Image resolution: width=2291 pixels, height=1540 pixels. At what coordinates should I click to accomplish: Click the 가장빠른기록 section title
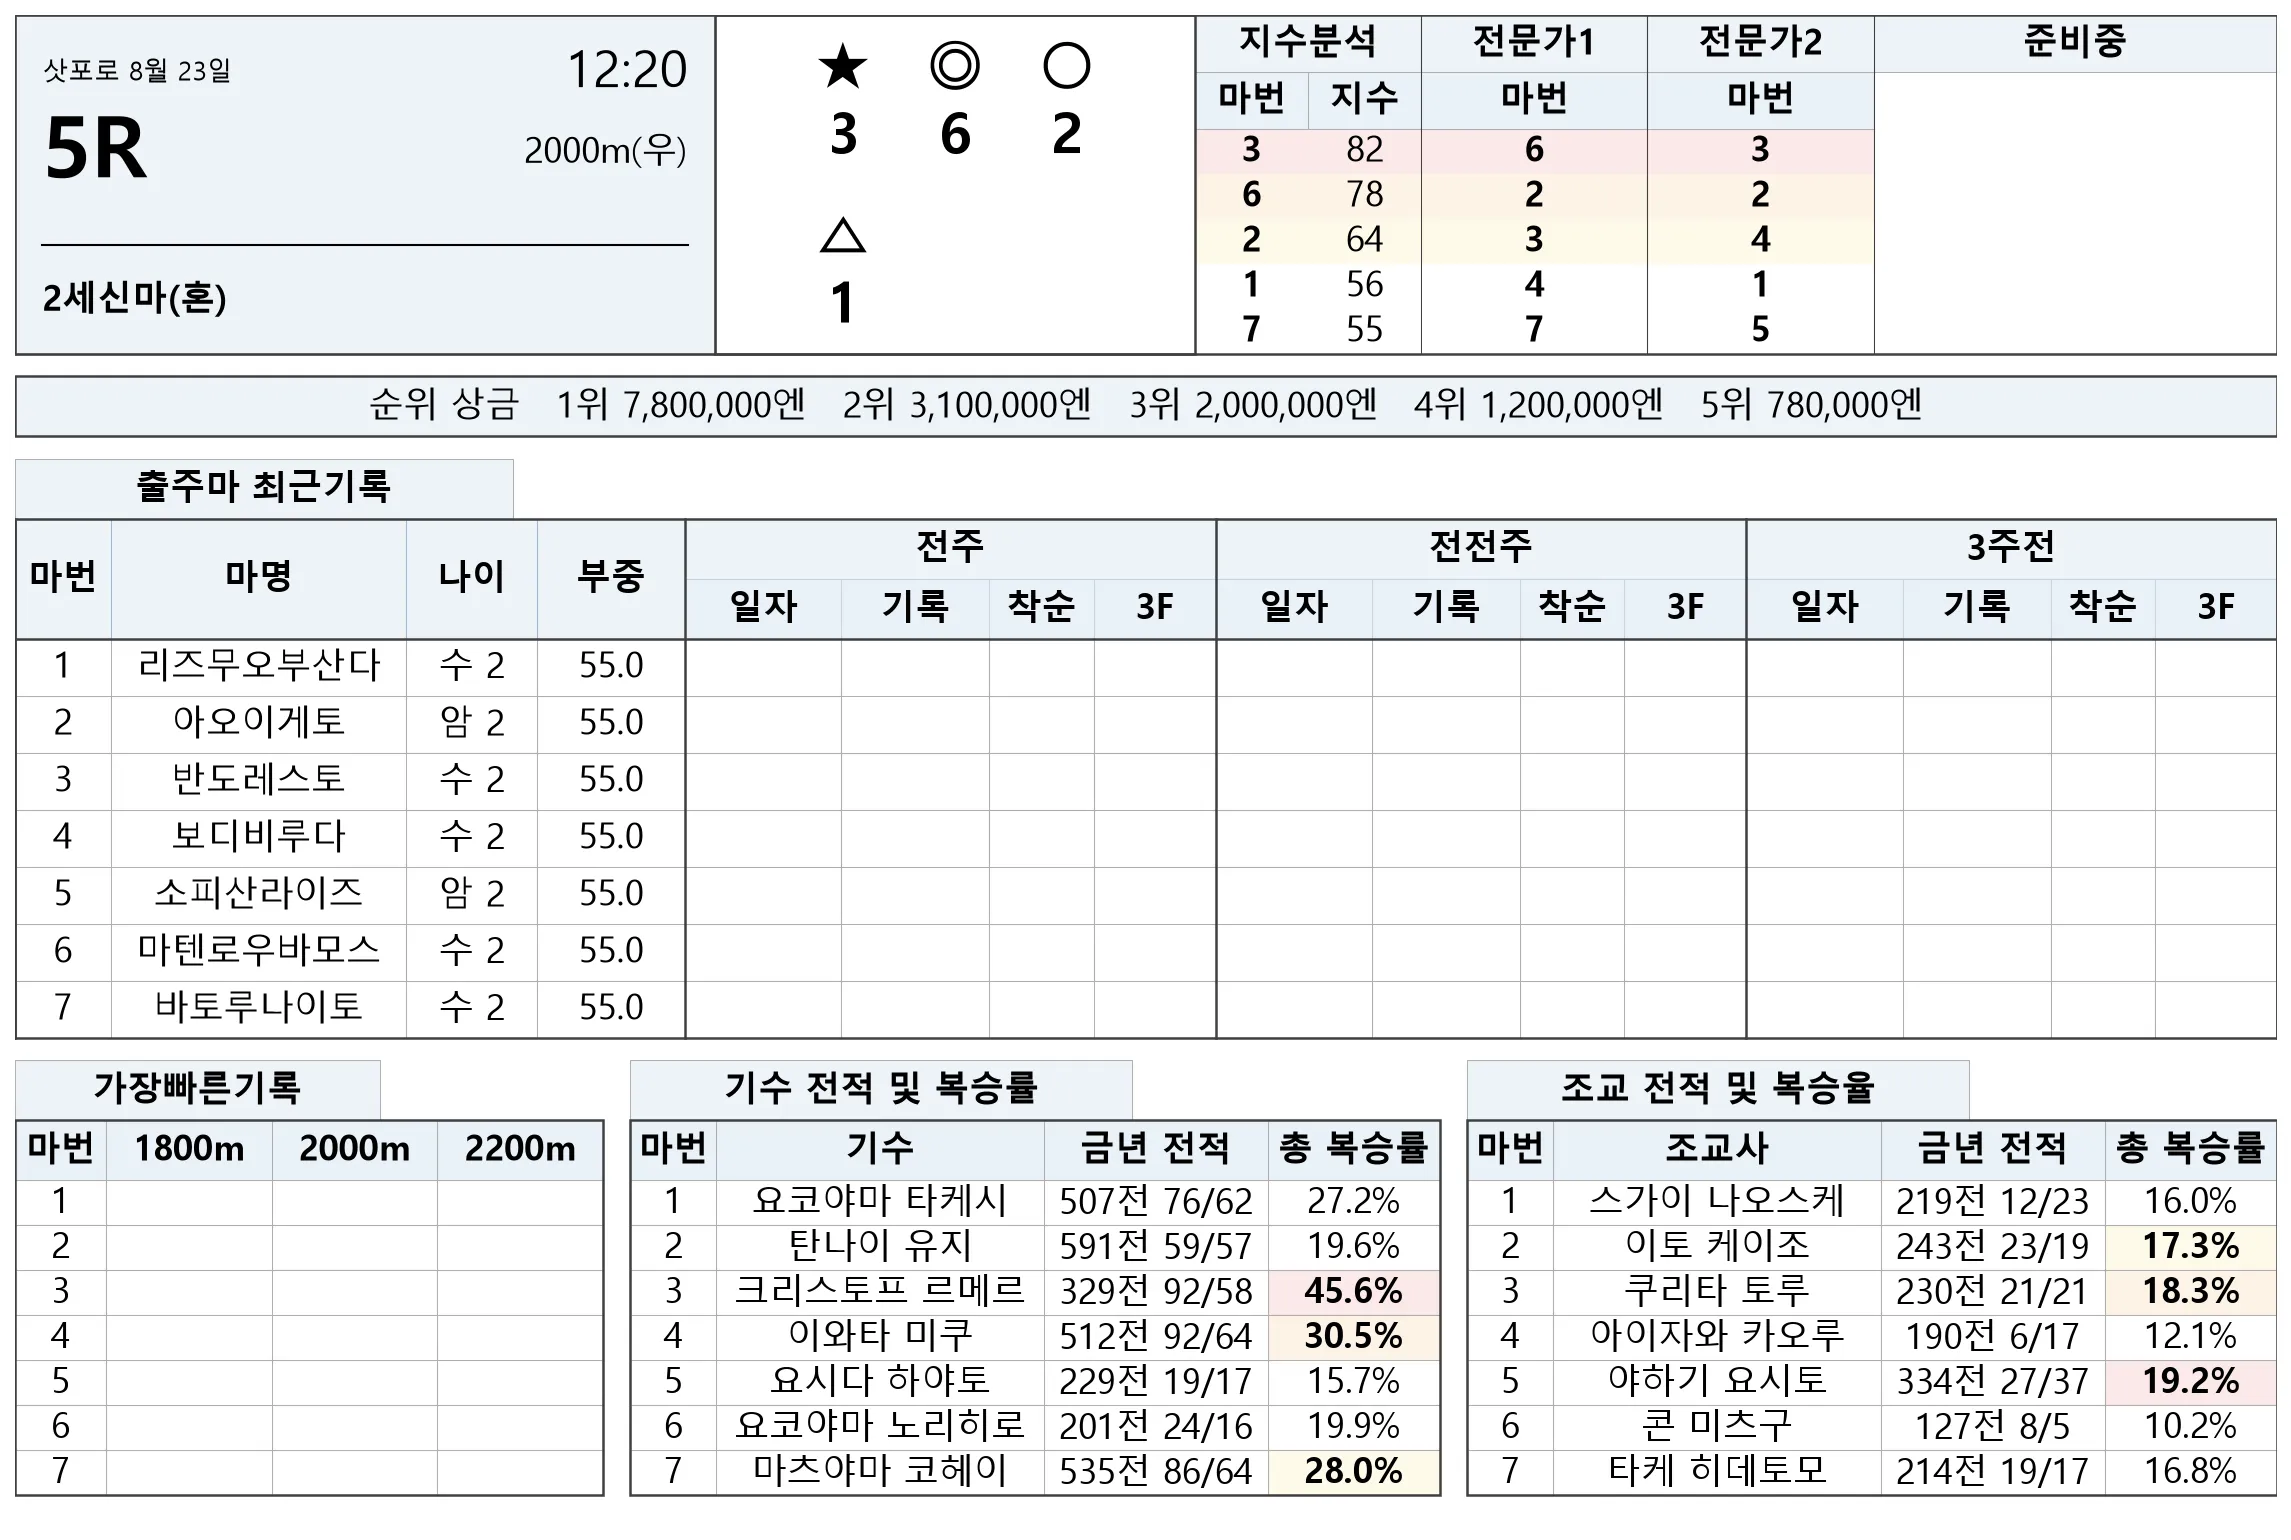(x=197, y=1088)
